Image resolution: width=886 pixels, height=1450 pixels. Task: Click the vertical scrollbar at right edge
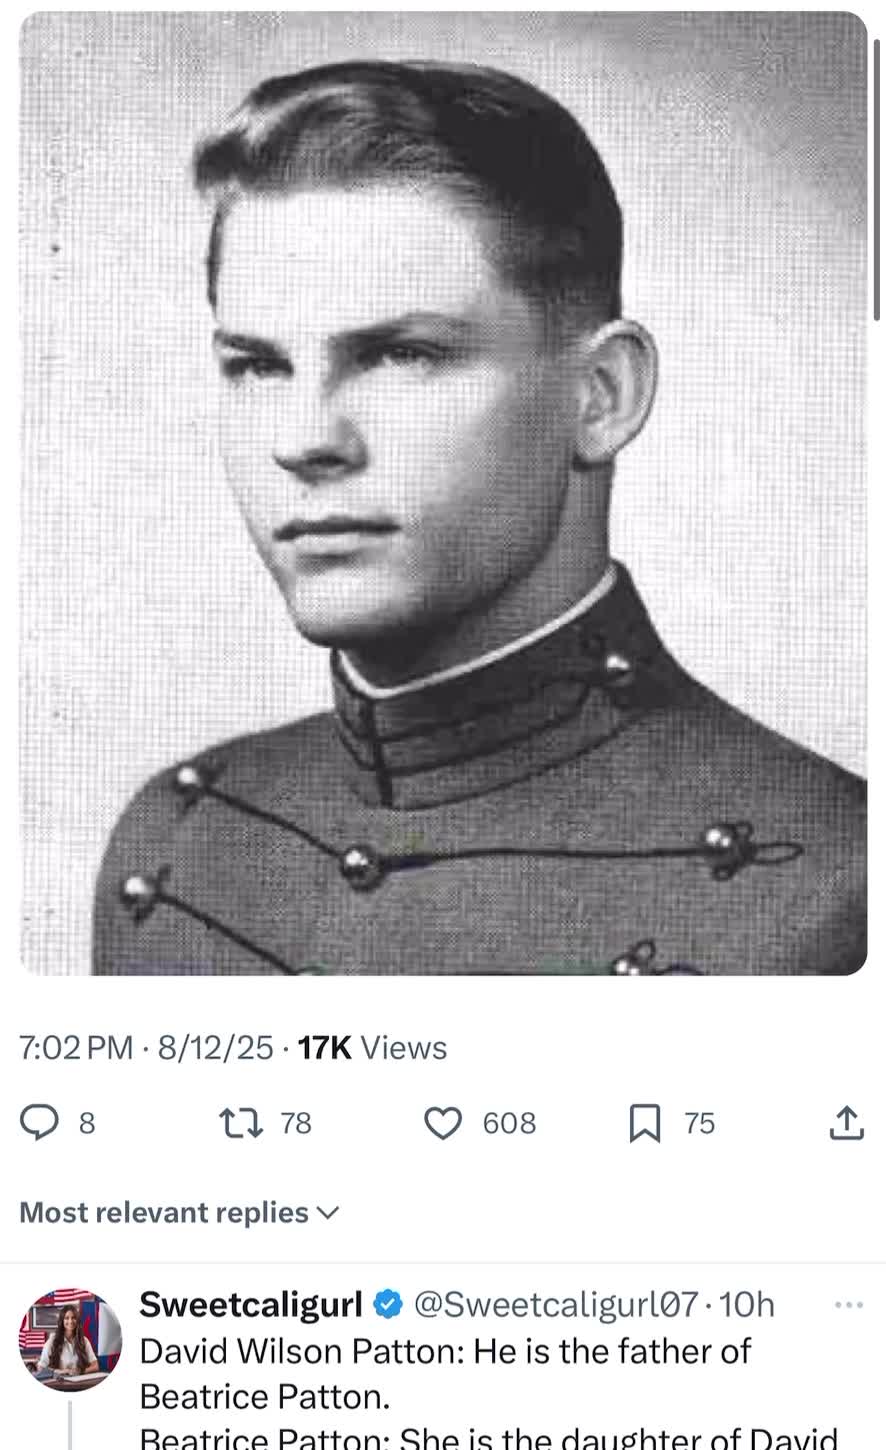[878, 180]
